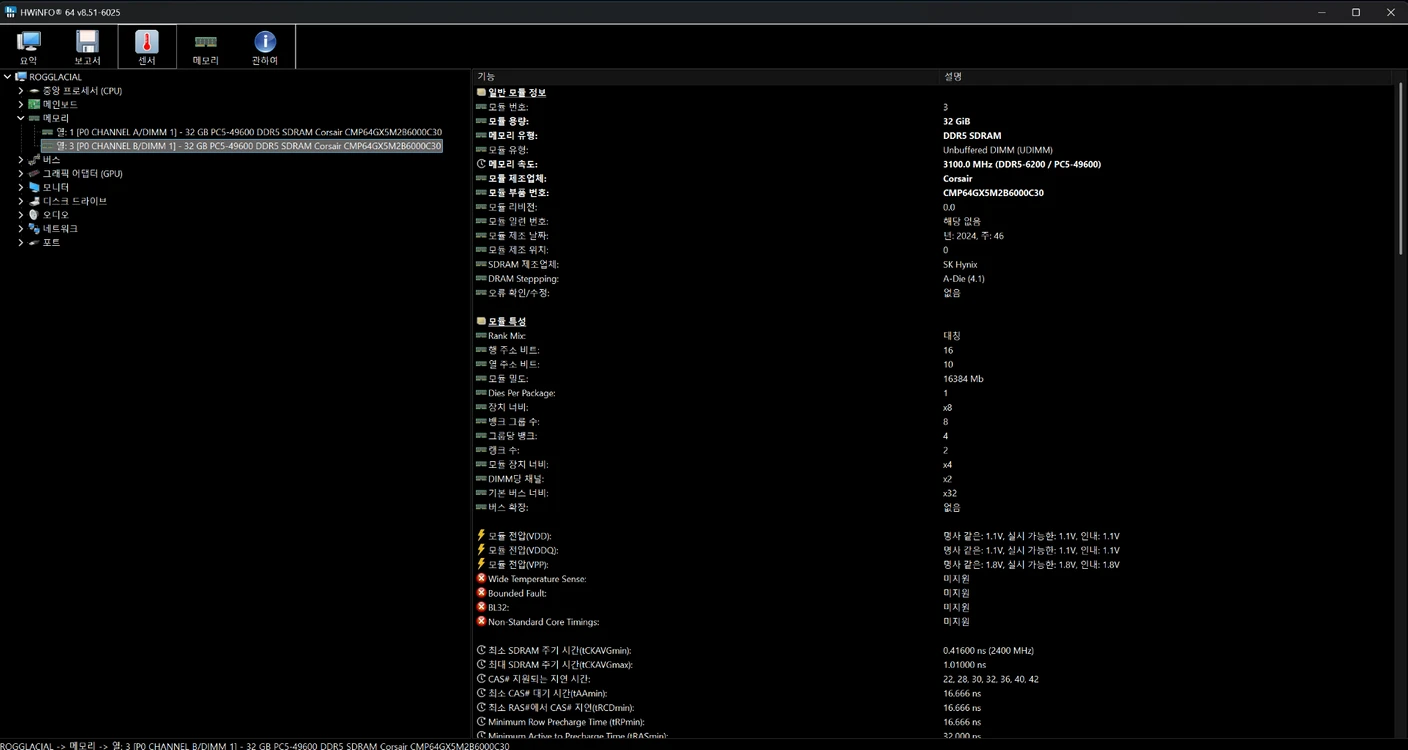Click the 디스크 드라이브 disk icon

tap(34, 201)
